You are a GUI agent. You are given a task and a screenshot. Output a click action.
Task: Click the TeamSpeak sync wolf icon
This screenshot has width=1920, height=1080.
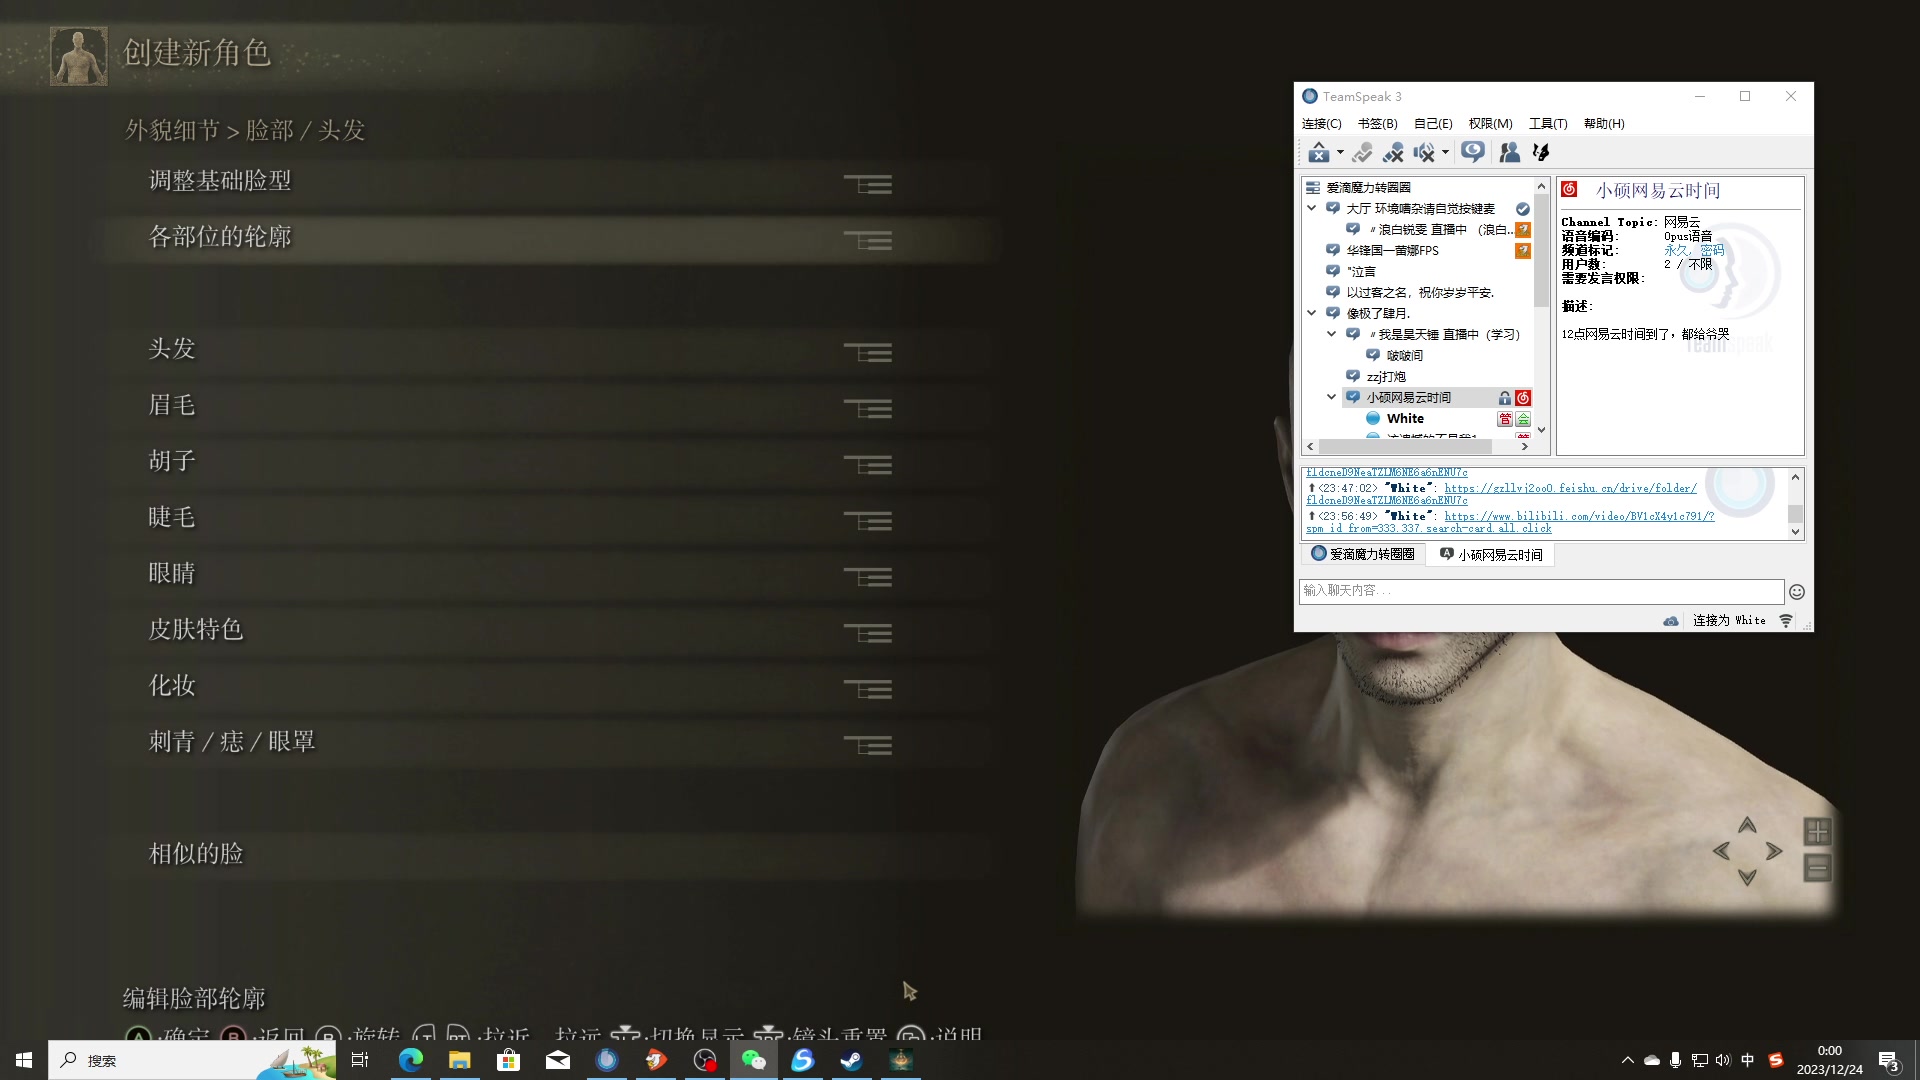1541,152
